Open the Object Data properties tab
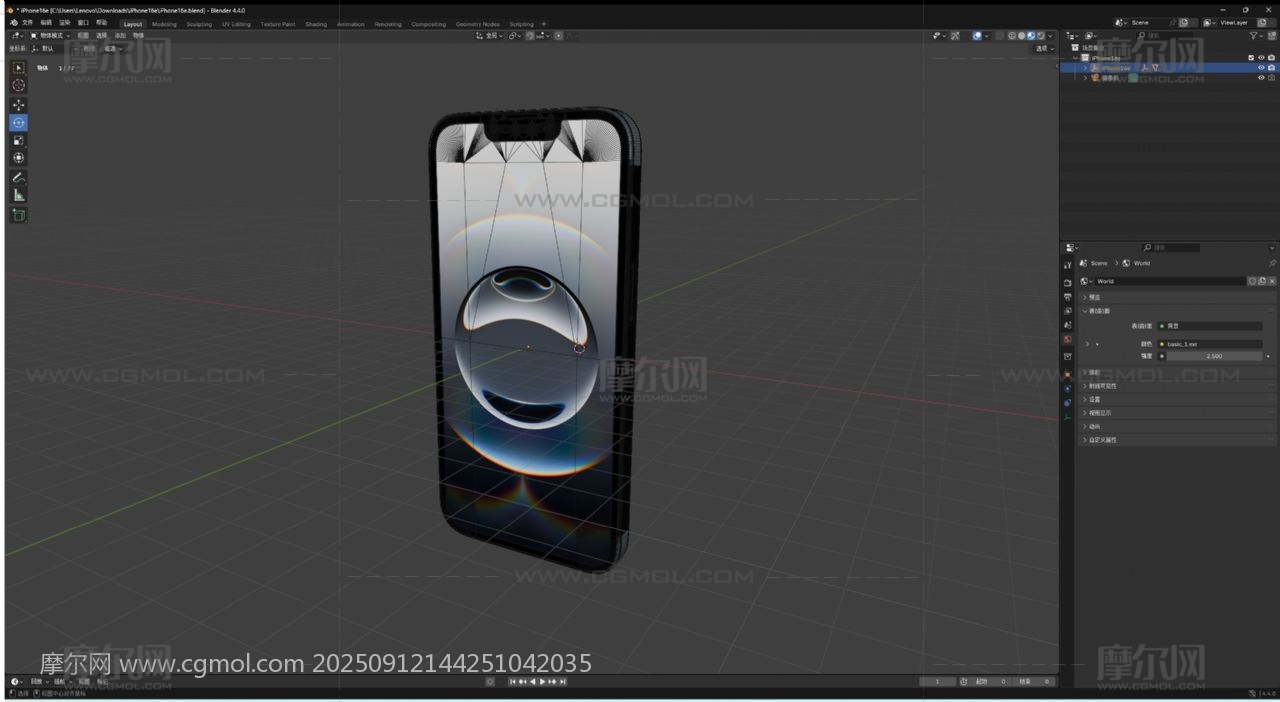The height and width of the screenshot is (702, 1280). [1068, 417]
